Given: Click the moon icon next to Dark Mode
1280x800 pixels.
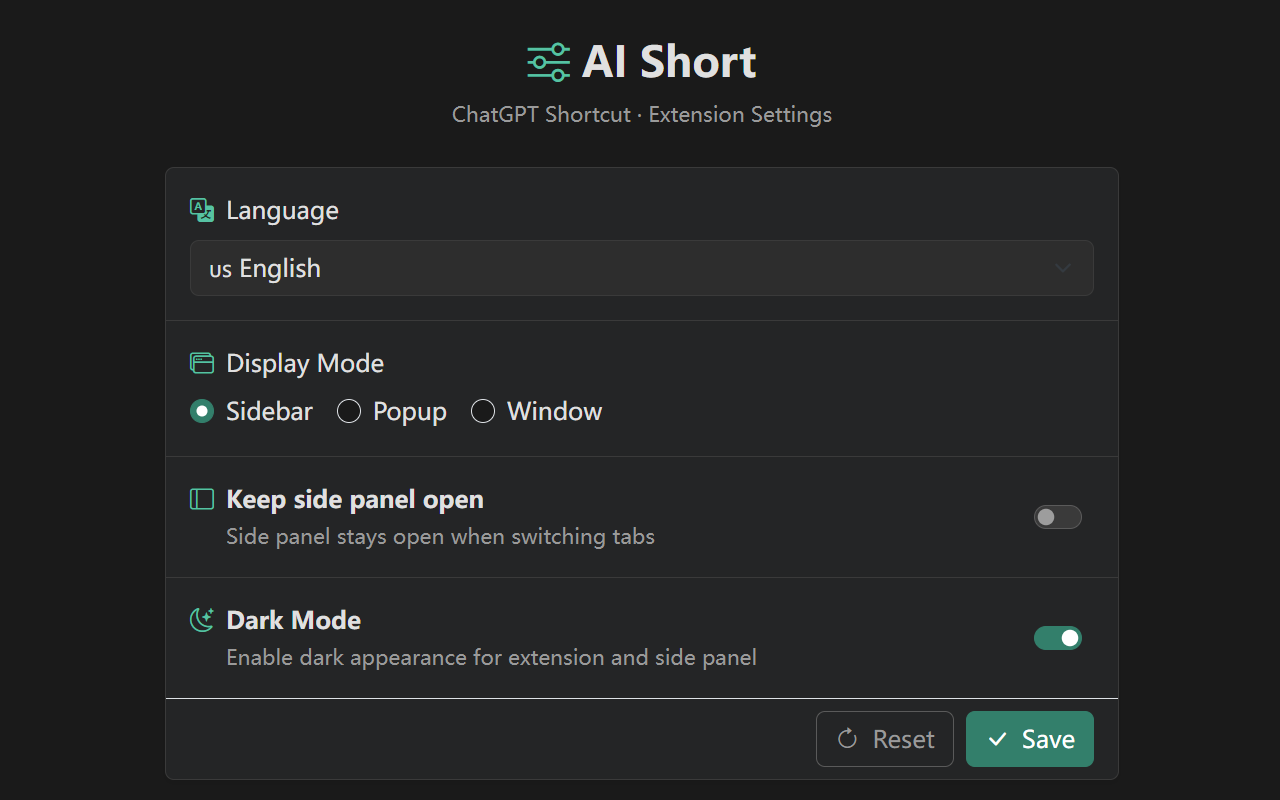Looking at the screenshot, I should pyautogui.click(x=202, y=620).
